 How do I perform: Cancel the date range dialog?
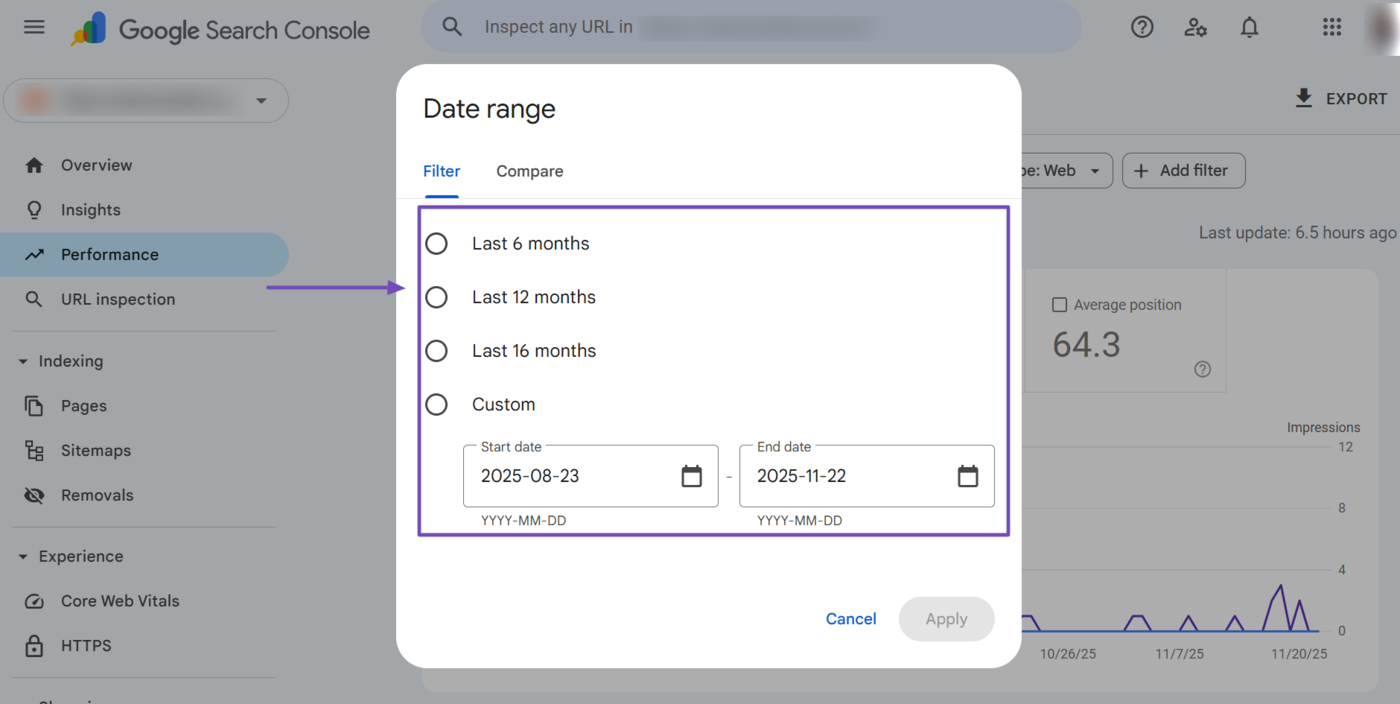[850, 618]
